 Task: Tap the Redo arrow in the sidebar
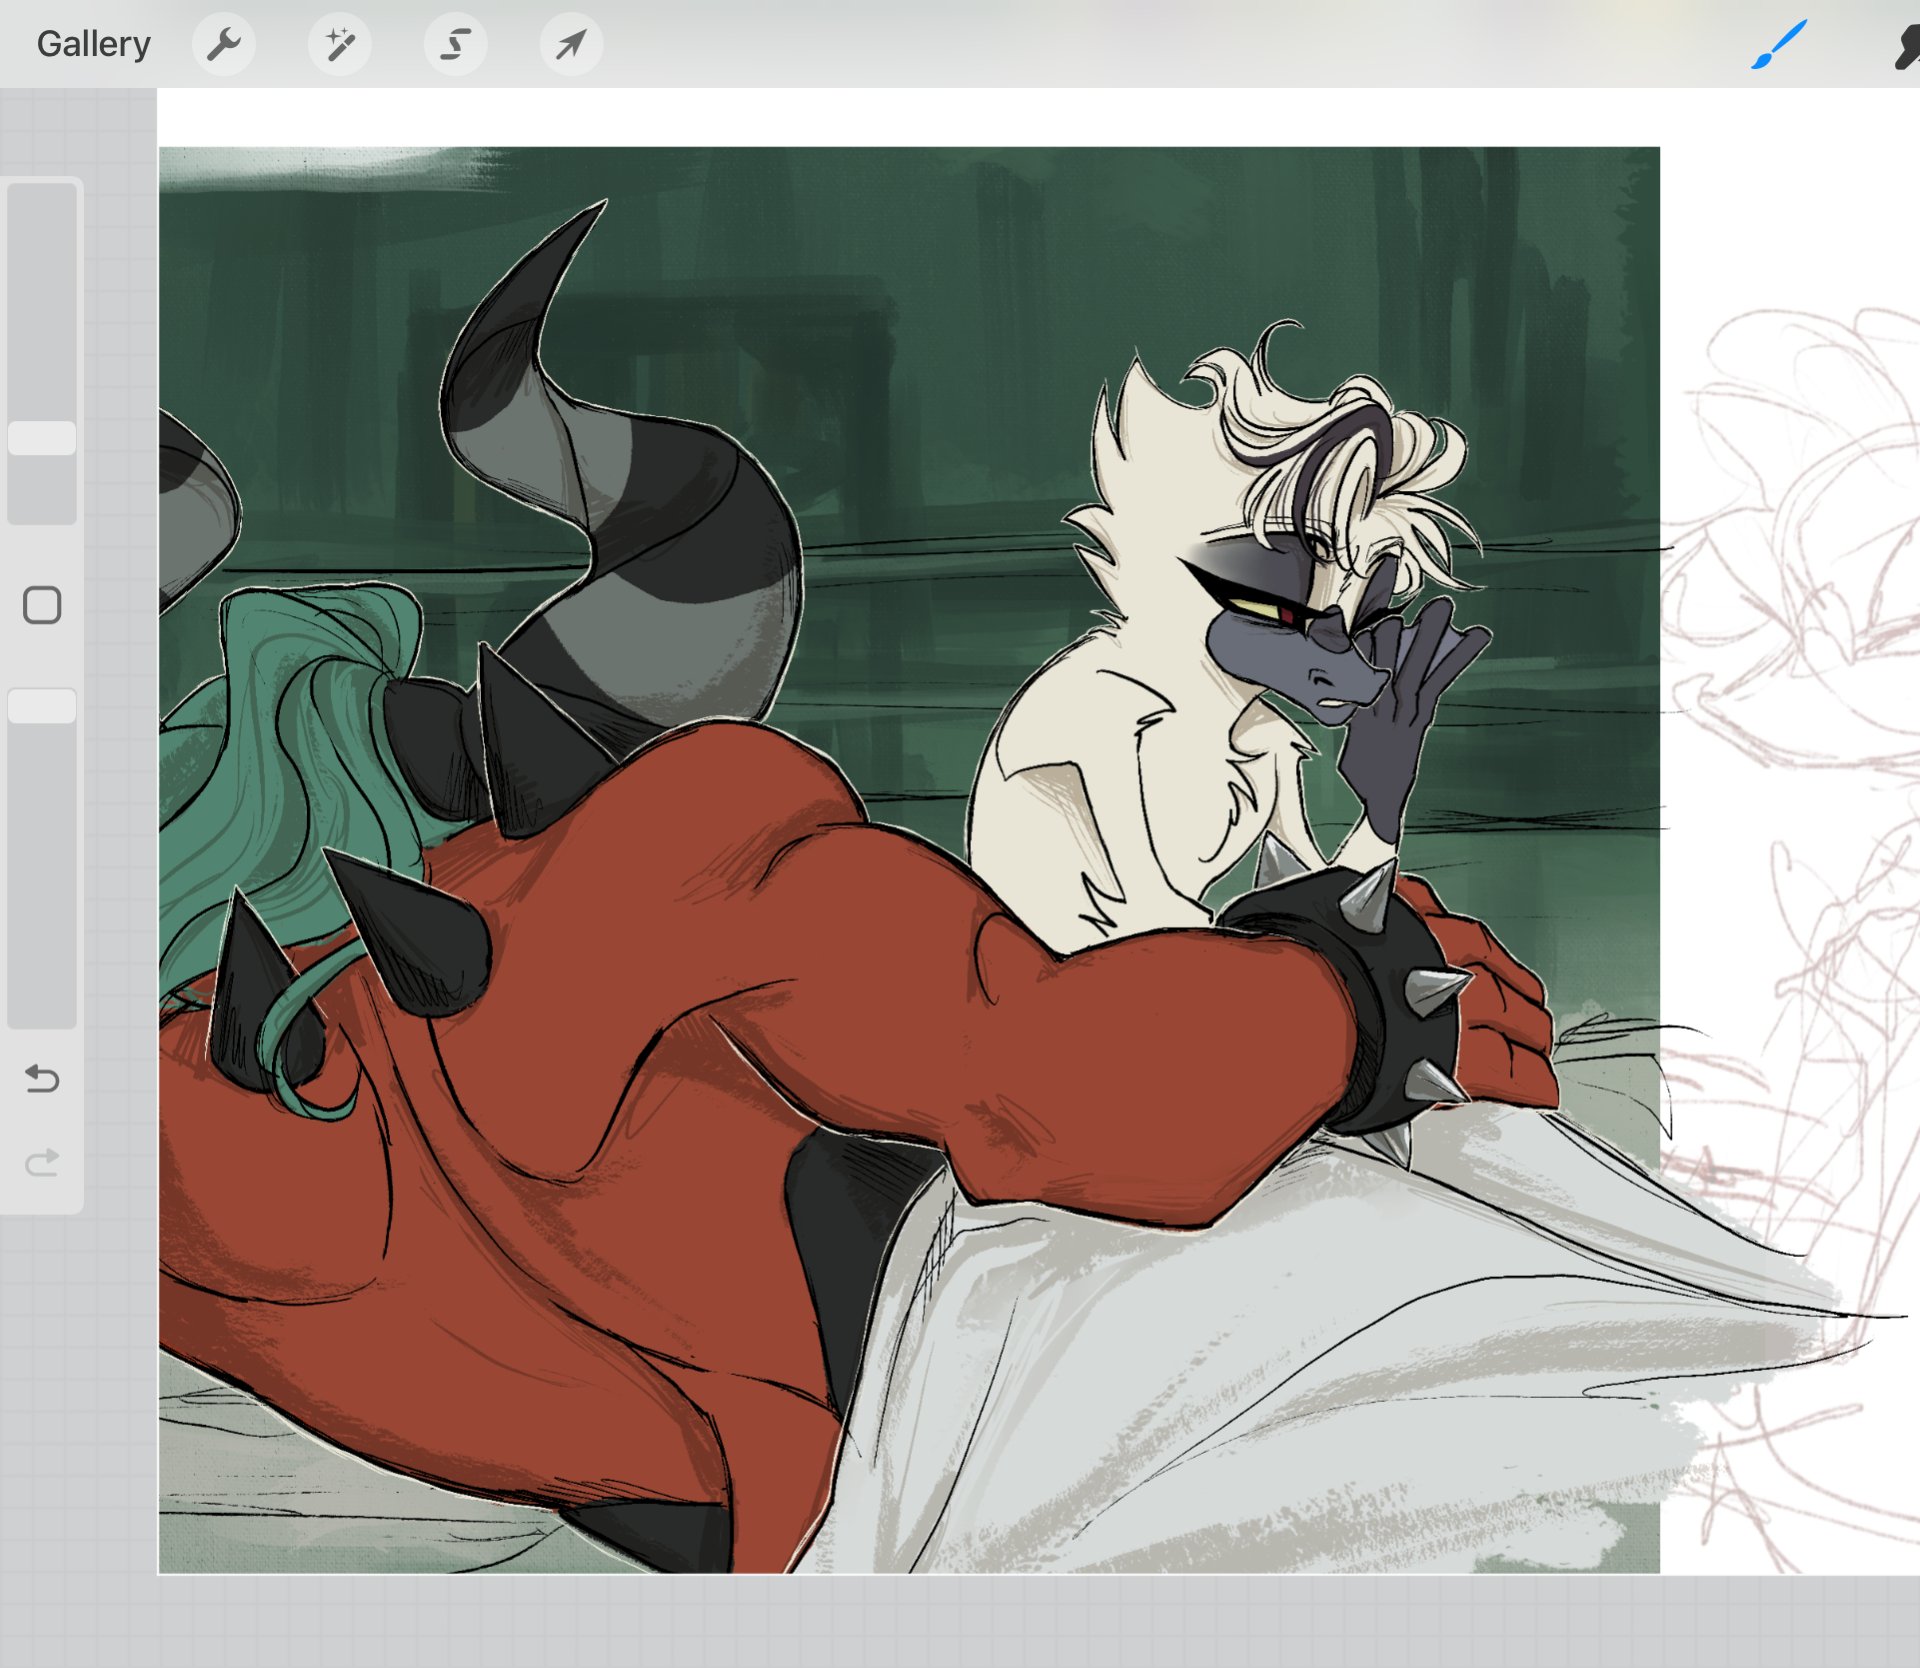pos(42,1162)
